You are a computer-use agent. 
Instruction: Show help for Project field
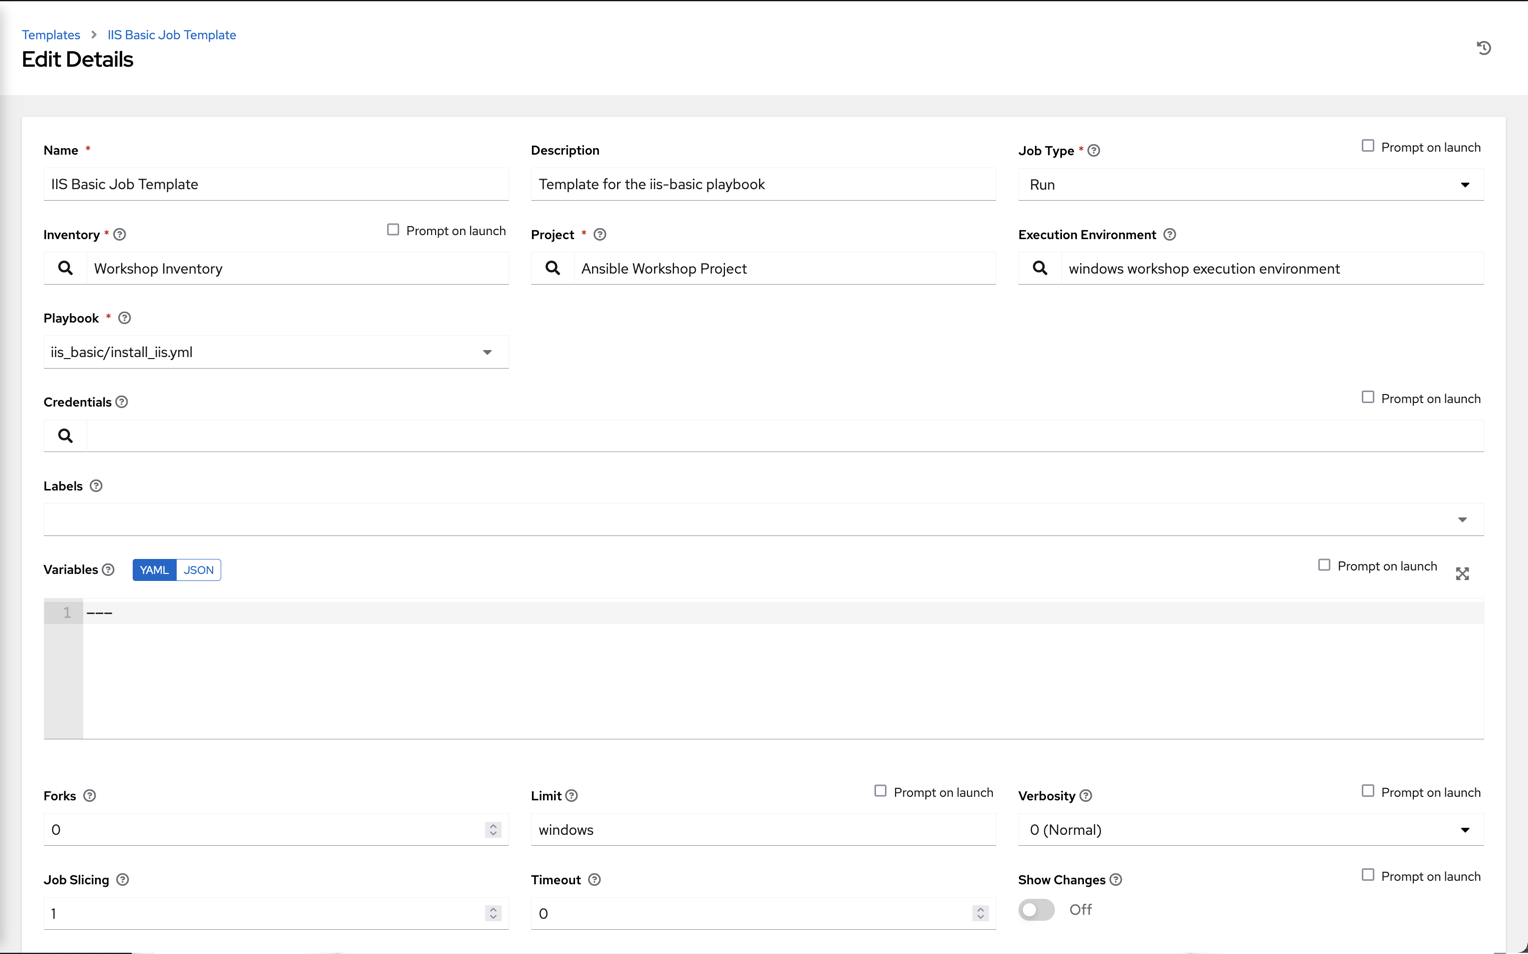pyautogui.click(x=600, y=235)
